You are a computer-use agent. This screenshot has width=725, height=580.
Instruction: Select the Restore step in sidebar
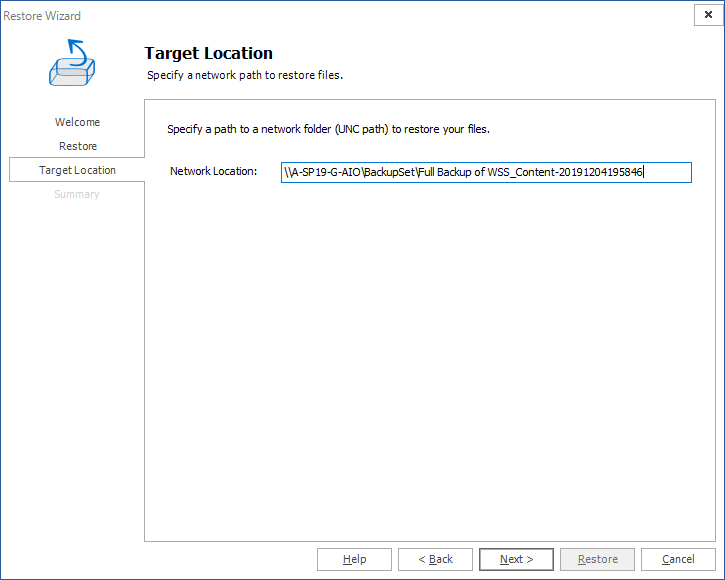click(77, 146)
